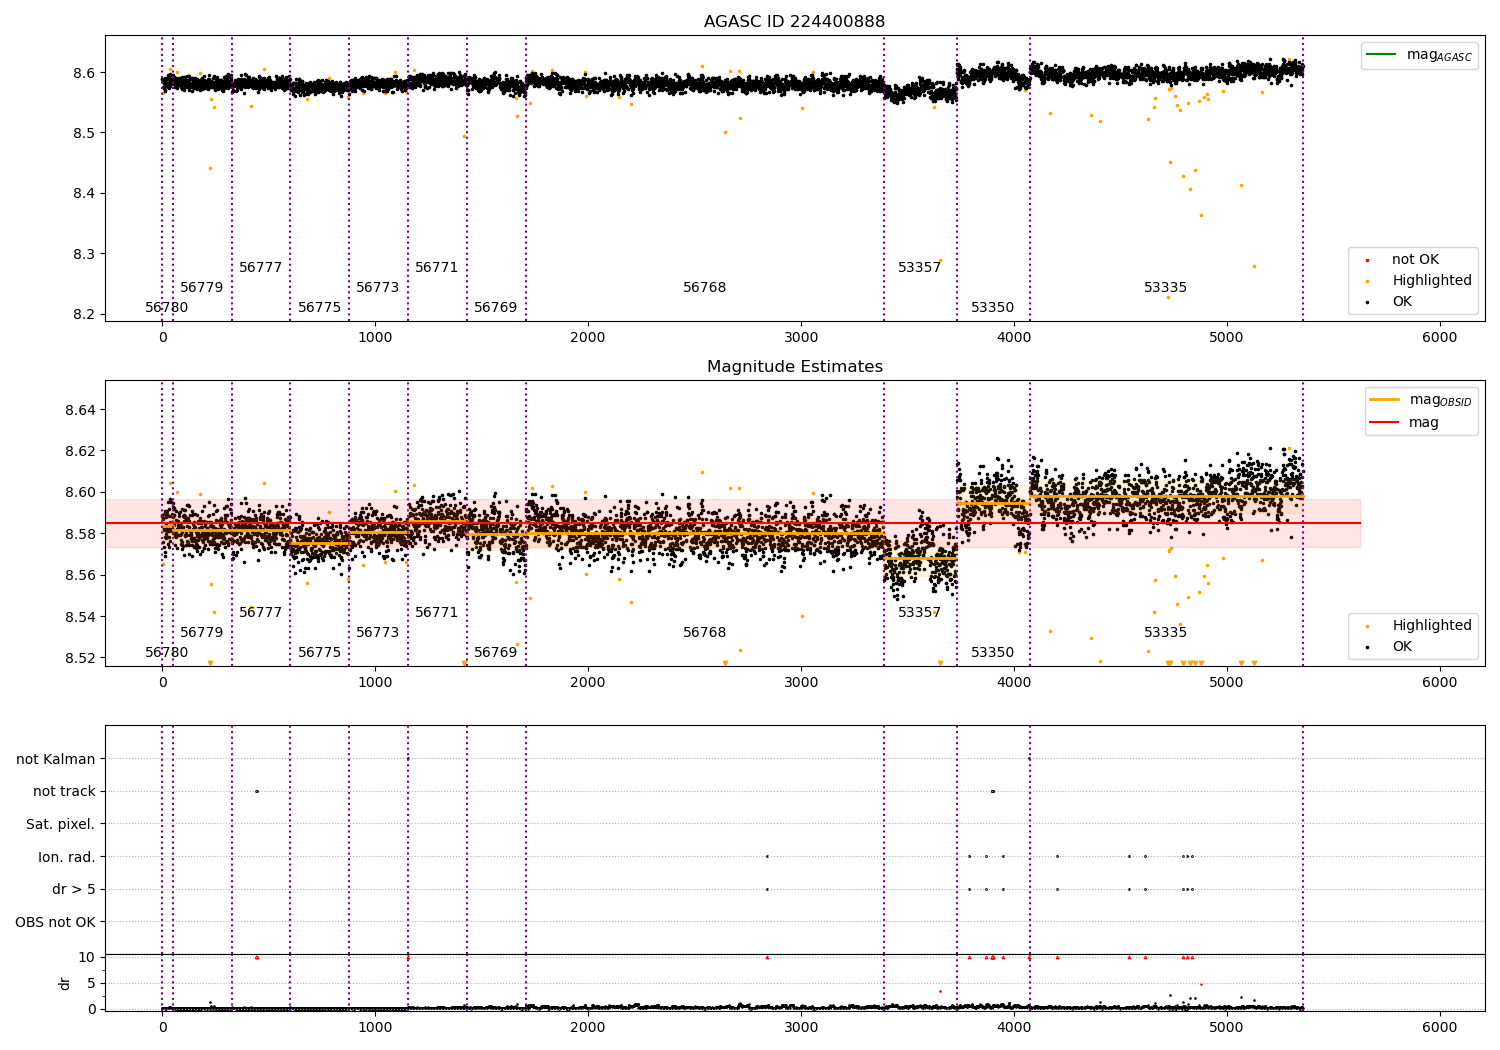Screen dimensions: 1500x1050
Task: Click y-axis tick 8.58 on middle plot
Action: [x=80, y=535]
